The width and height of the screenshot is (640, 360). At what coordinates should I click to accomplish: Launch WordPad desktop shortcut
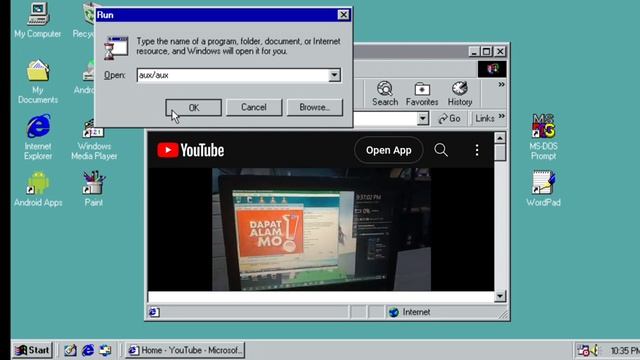point(543,189)
